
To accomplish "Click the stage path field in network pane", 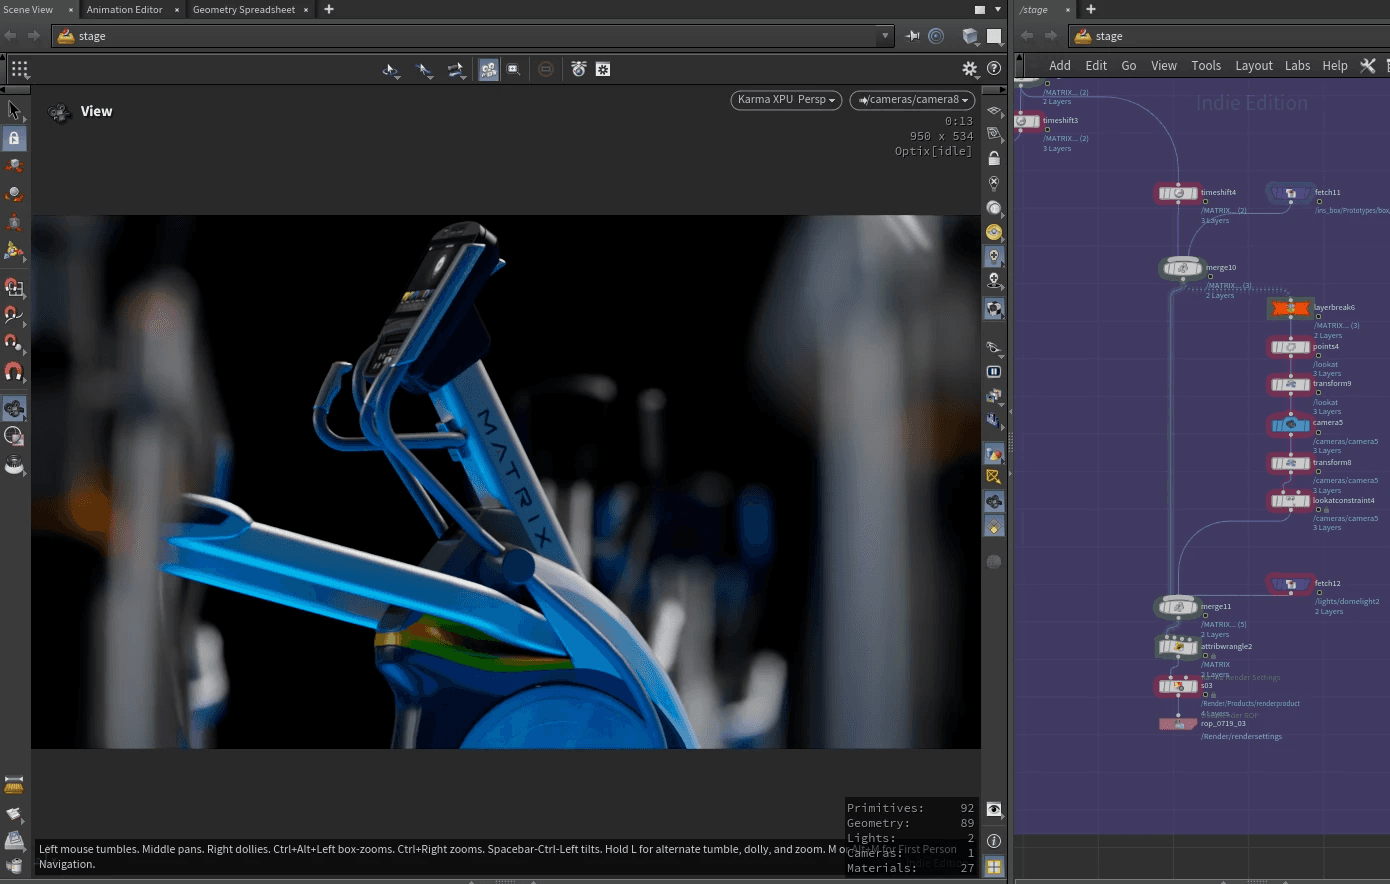I will tap(1229, 36).
